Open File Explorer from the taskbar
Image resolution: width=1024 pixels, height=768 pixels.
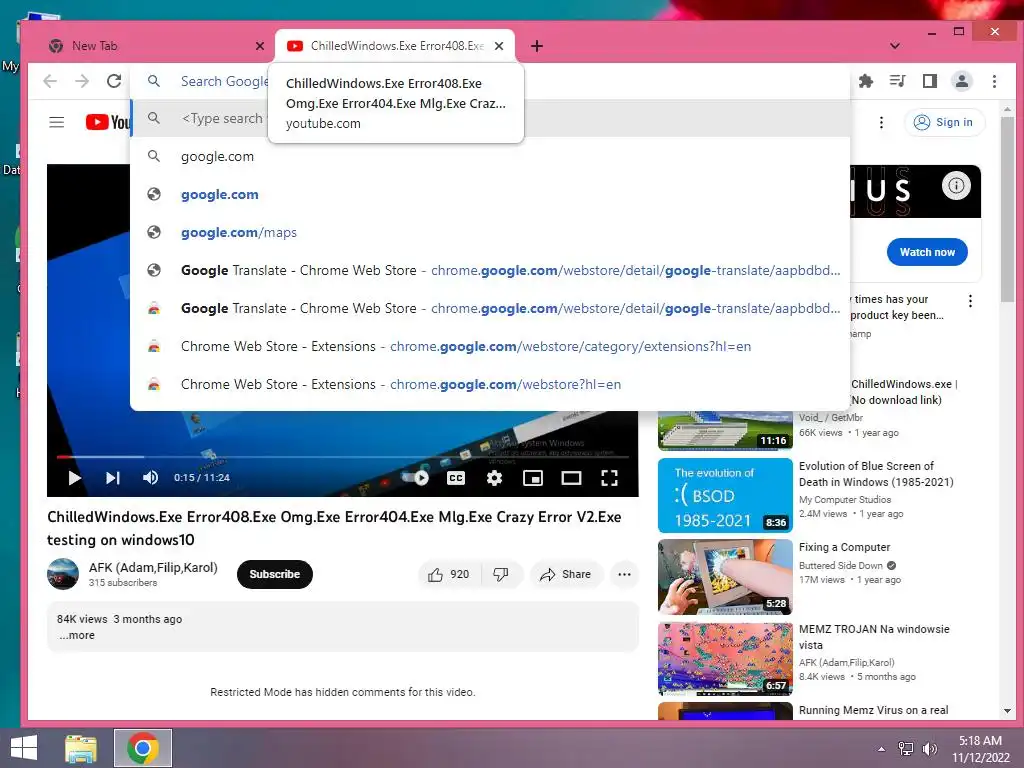click(x=80, y=748)
